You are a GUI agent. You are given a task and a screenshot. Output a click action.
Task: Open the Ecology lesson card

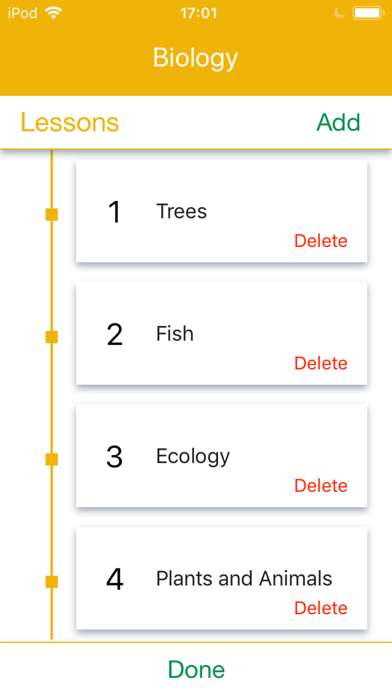tap(222, 456)
